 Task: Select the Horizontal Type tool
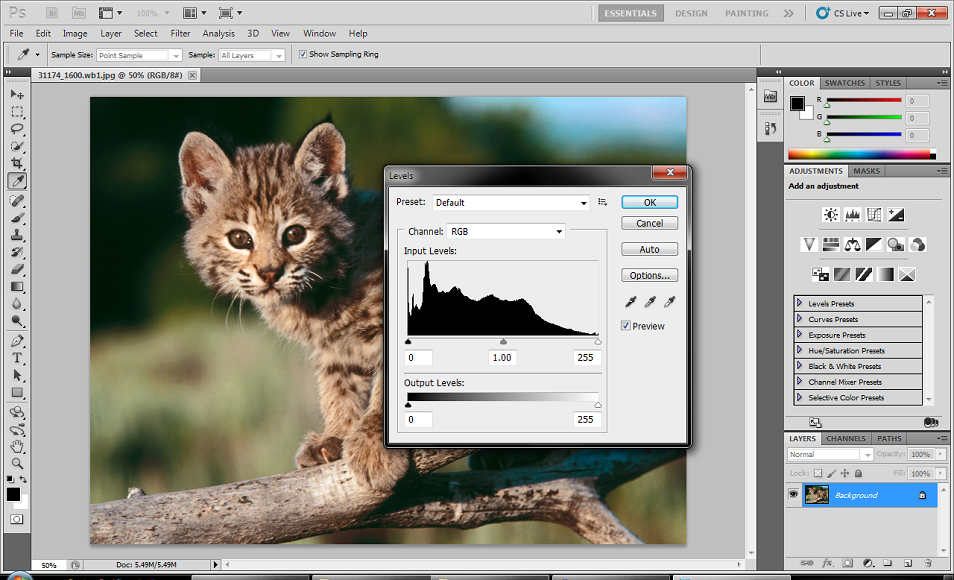point(17,358)
